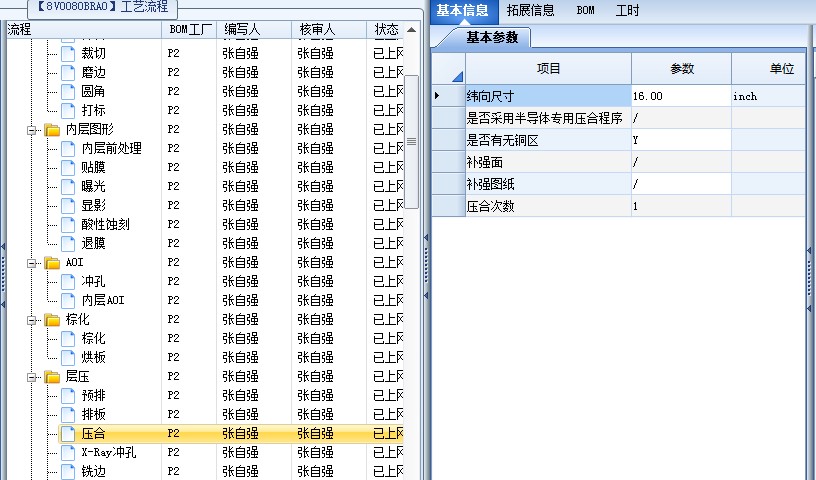Screen dimensions: 816x480
Task: Click the 单位 column header
Action: pyautogui.click(x=769, y=69)
